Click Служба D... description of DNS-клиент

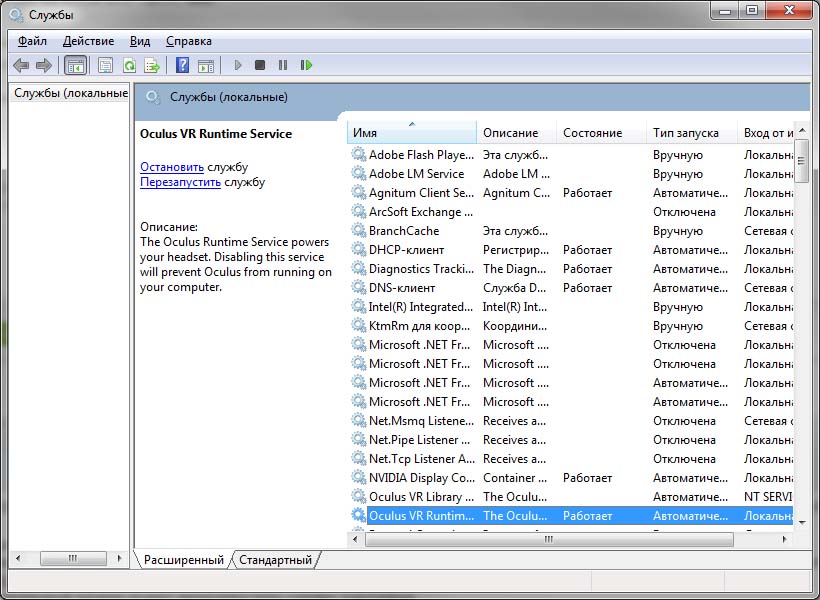point(515,288)
